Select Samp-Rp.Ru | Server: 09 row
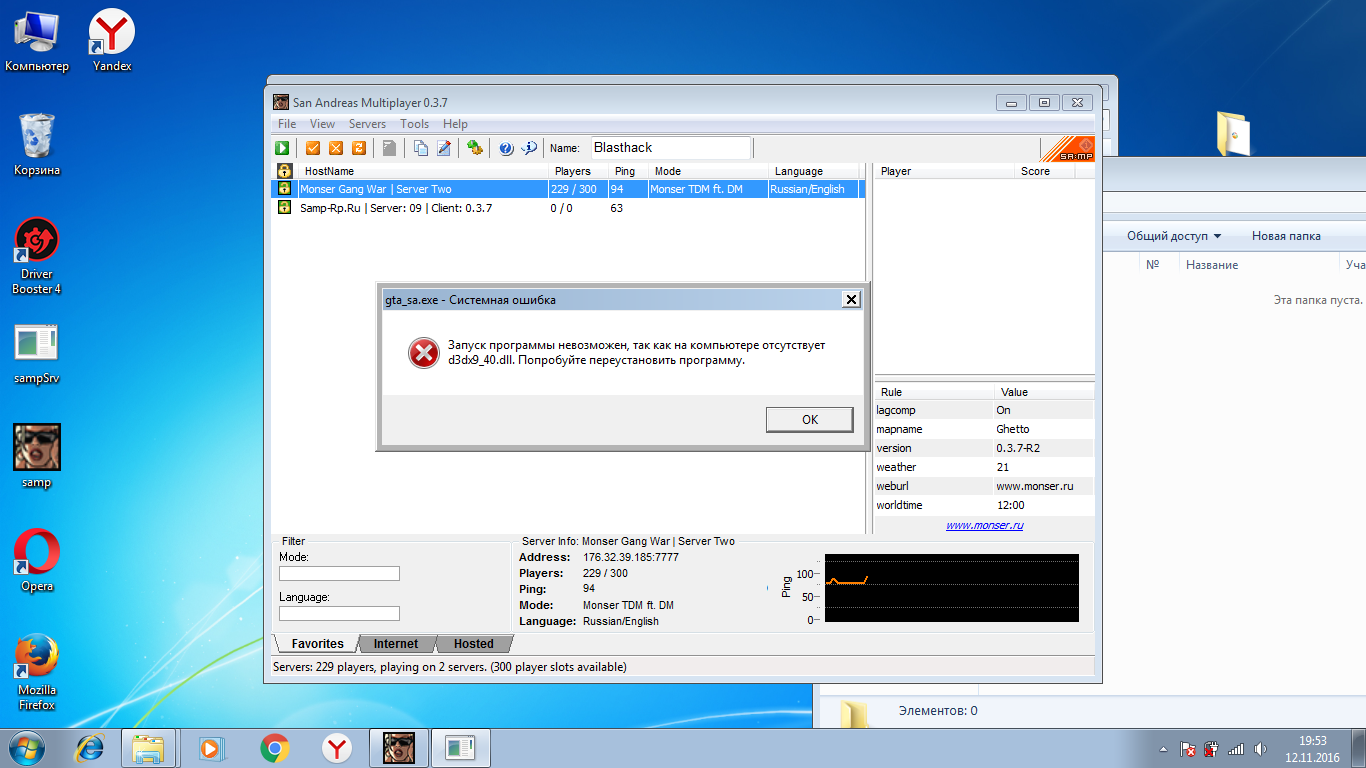The height and width of the screenshot is (768, 1366). pyautogui.click(x=570, y=208)
